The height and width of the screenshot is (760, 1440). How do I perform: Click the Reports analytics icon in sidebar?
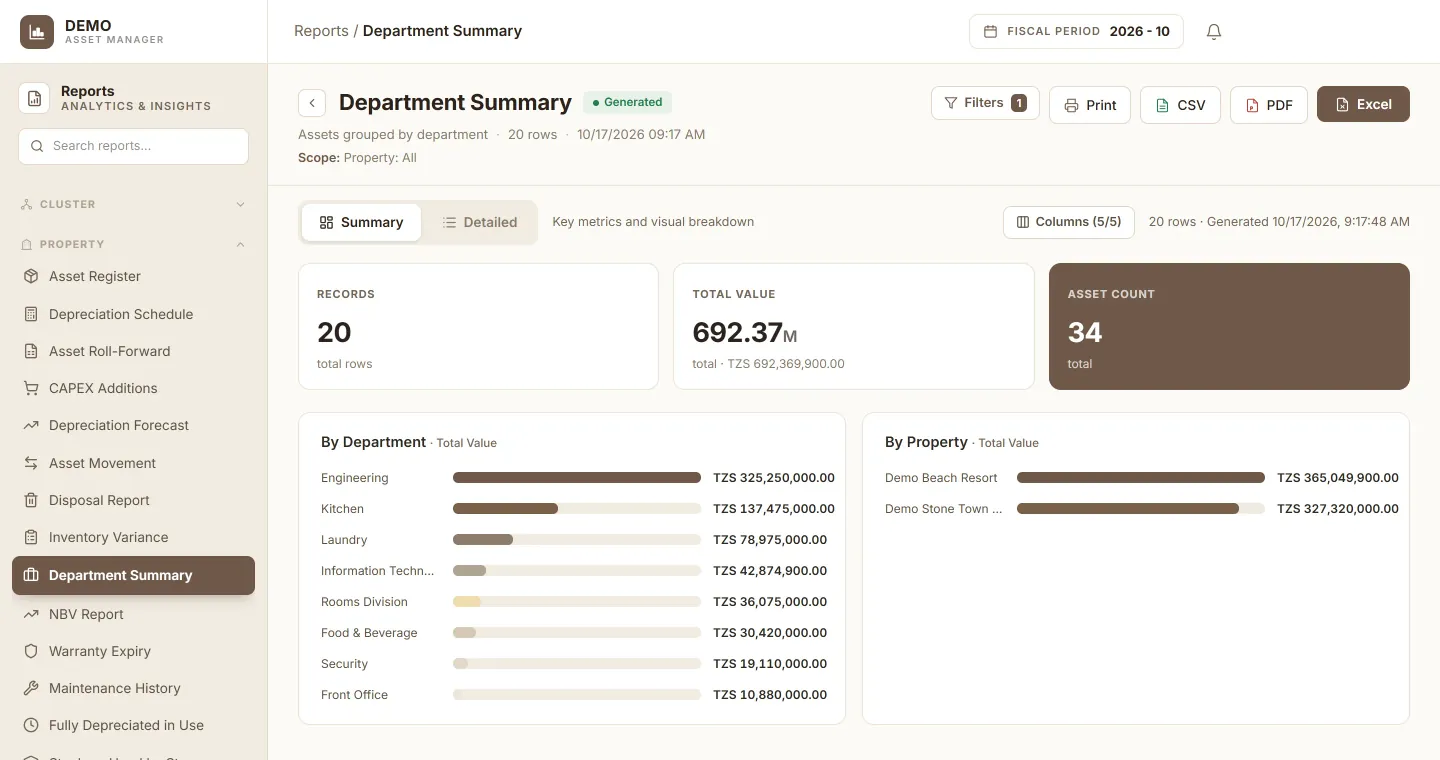pyautogui.click(x=34, y=98)
